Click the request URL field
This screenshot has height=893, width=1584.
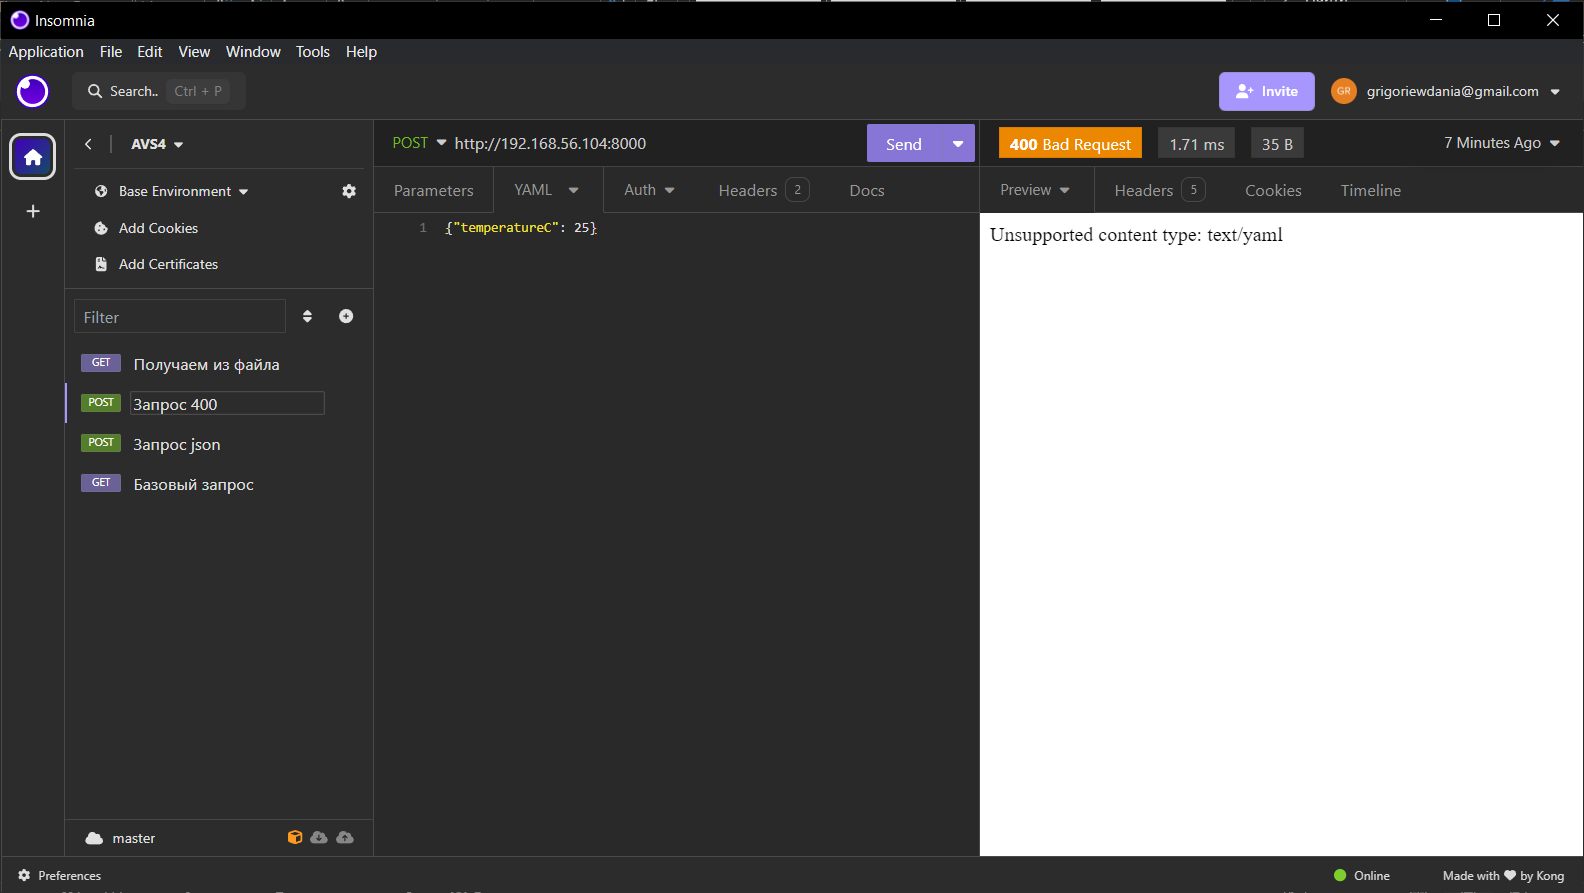655,143
